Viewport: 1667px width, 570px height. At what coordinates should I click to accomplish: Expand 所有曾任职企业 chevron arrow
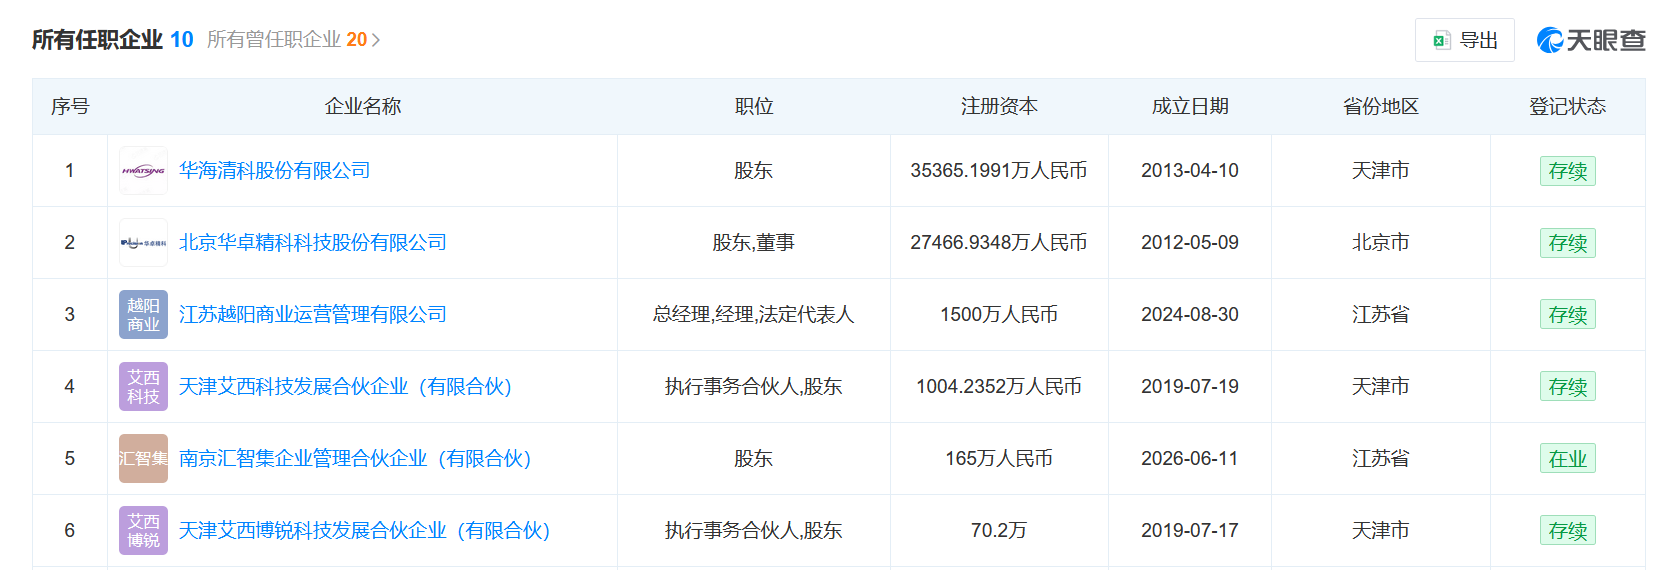click(376, 40)
